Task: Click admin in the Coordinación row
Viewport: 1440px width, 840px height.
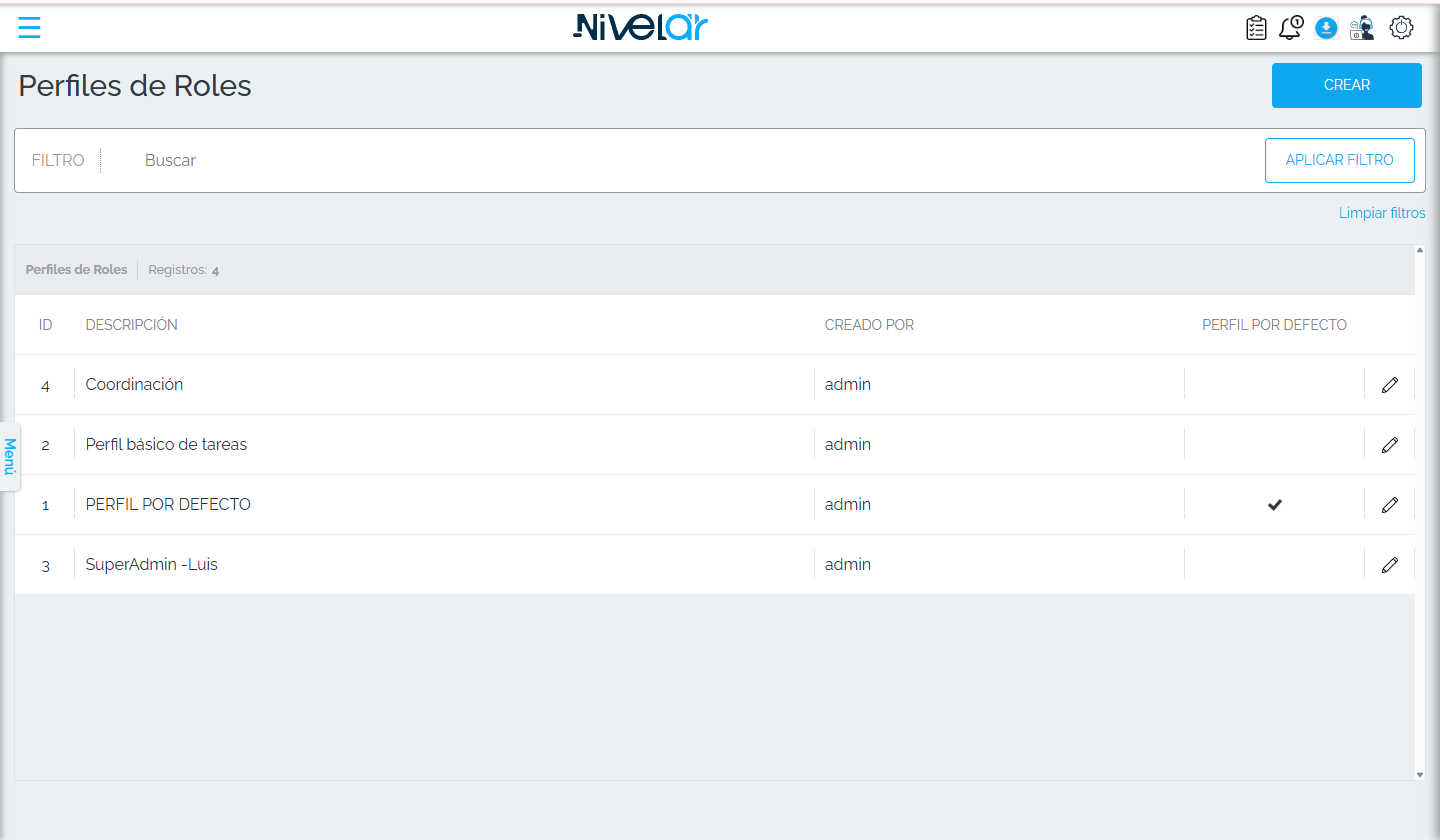Action: coord(848,385)
